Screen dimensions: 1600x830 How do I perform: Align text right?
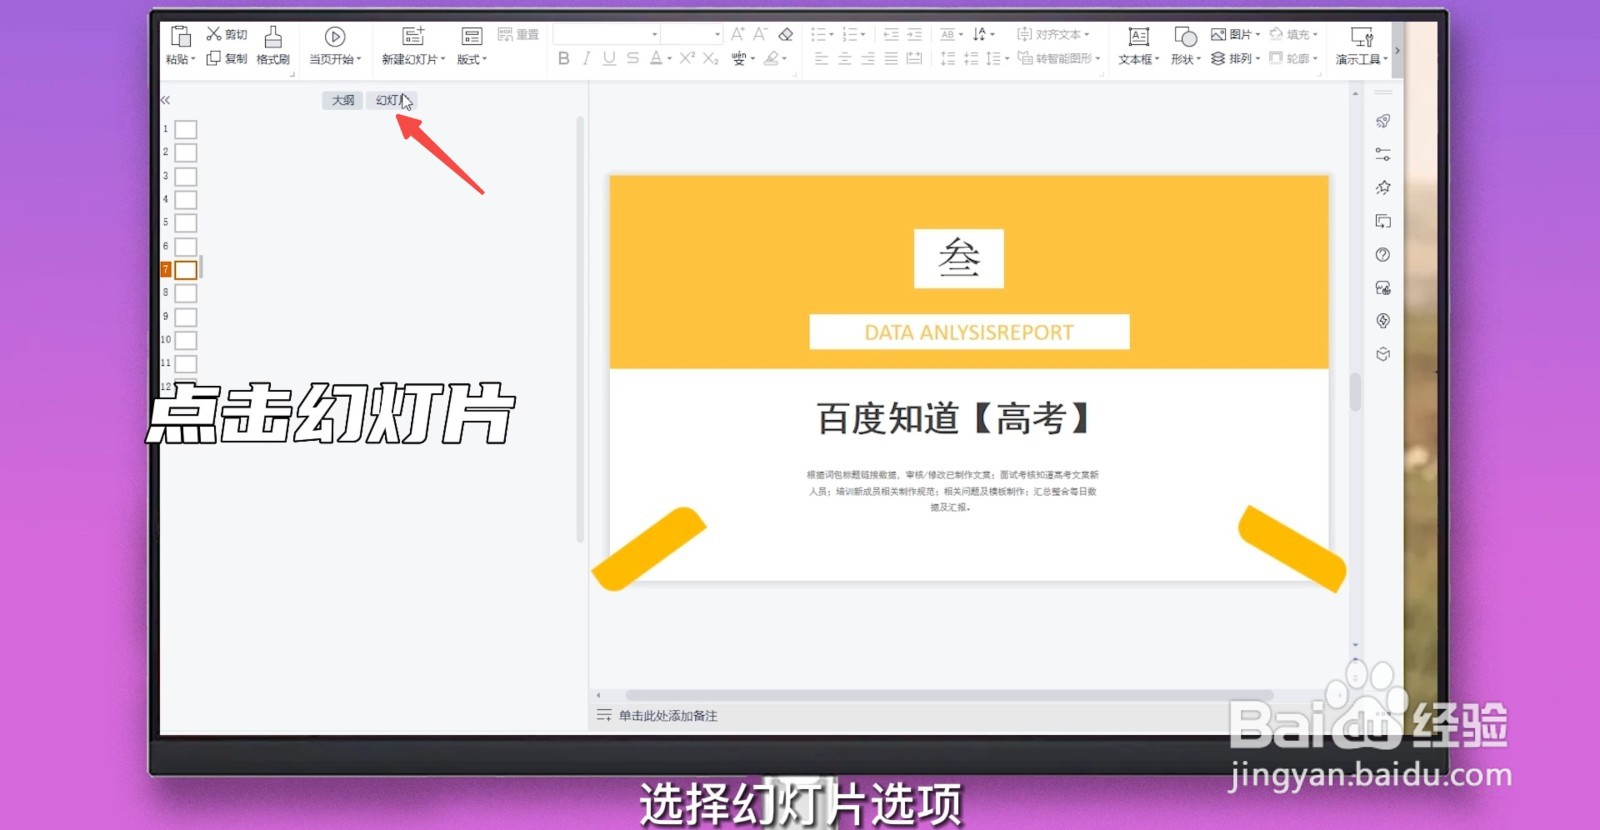point(868,59)
